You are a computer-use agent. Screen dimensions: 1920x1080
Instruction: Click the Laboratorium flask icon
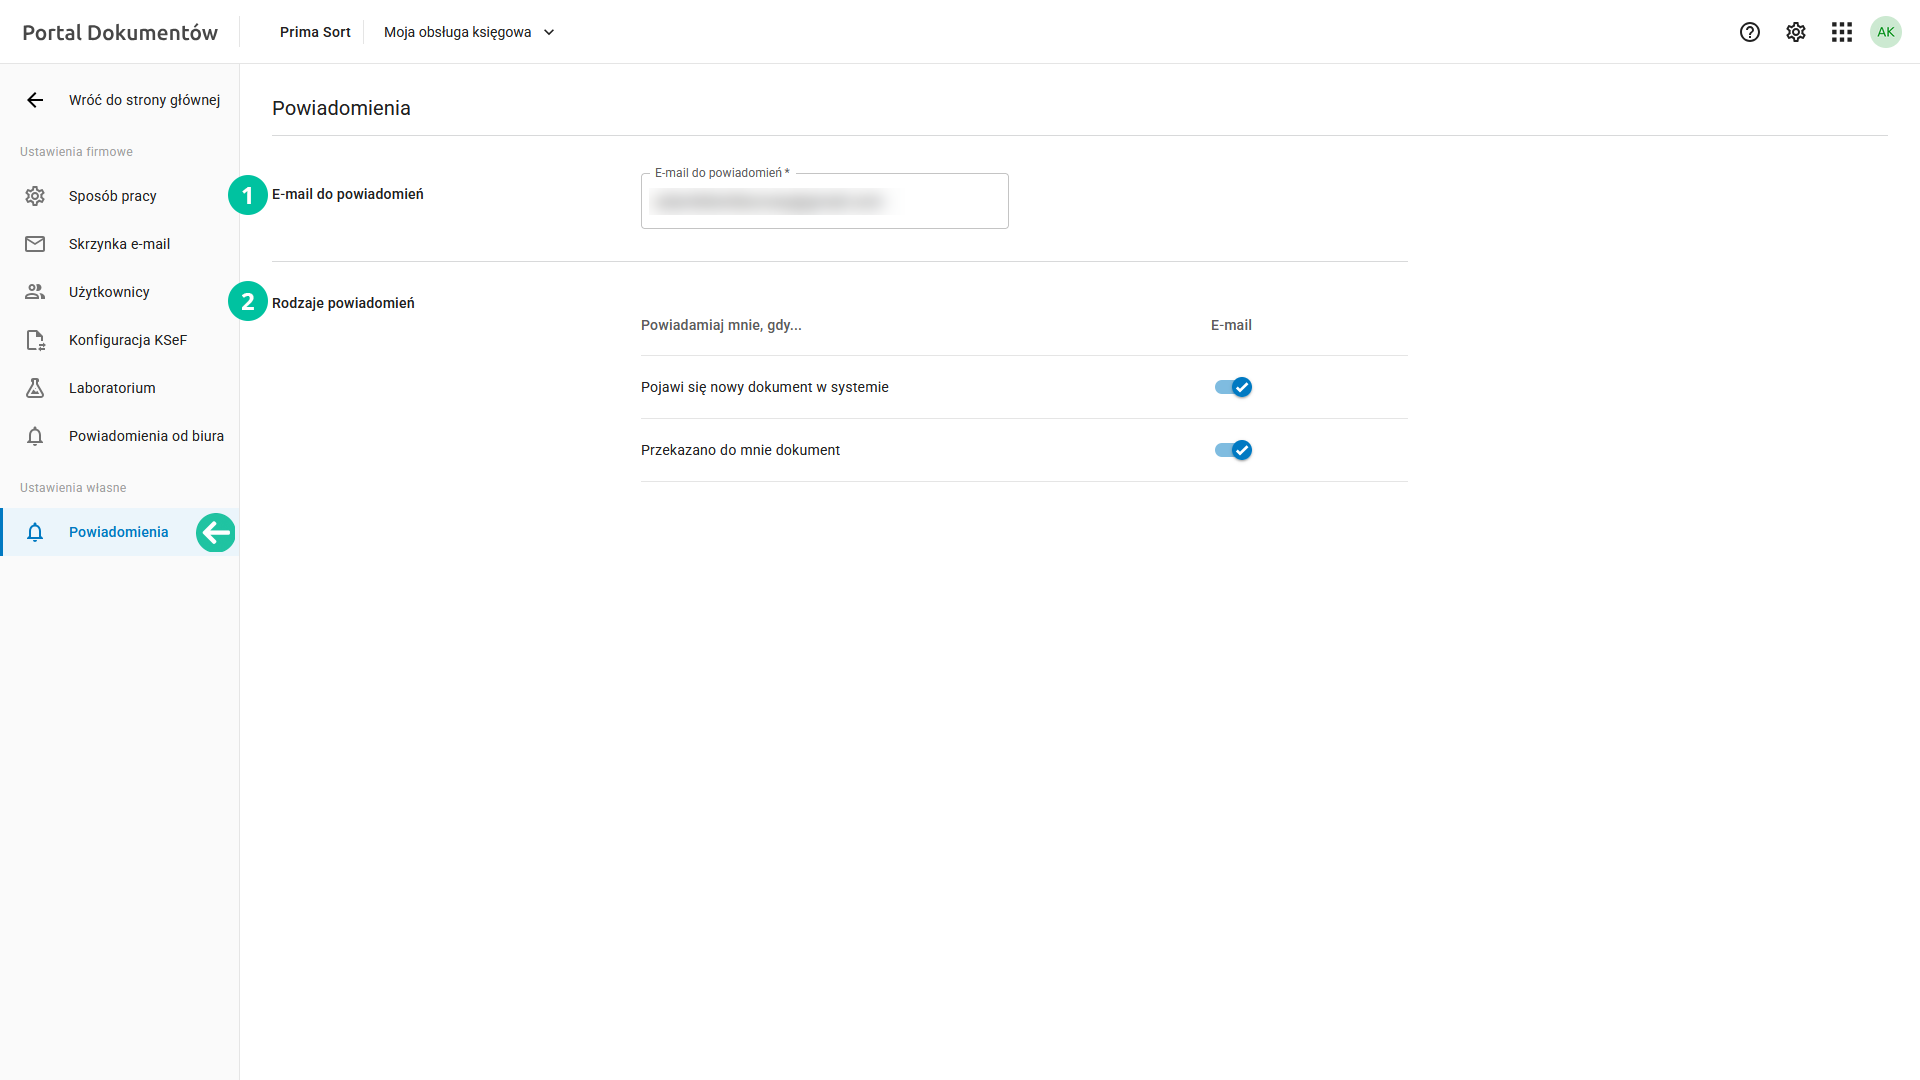[35, 388]
